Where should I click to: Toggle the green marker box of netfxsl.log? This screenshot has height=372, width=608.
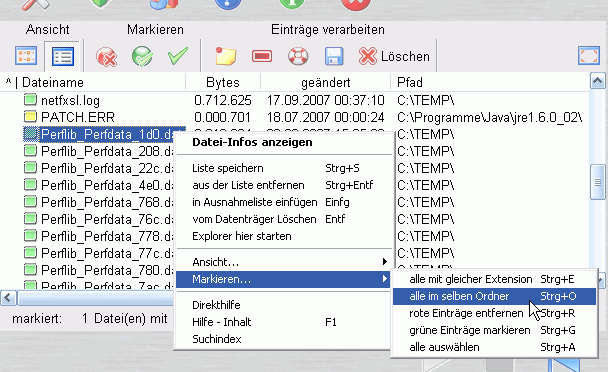tap(30, 100)
